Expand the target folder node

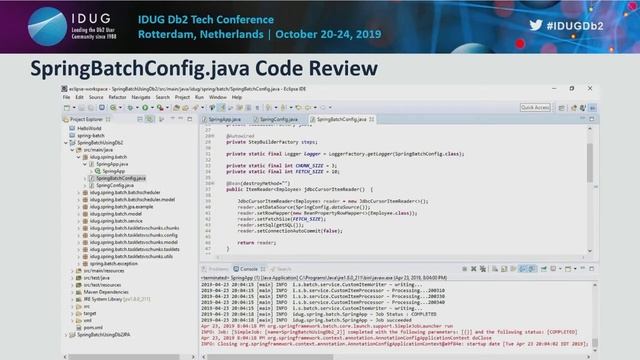point(73,313)
